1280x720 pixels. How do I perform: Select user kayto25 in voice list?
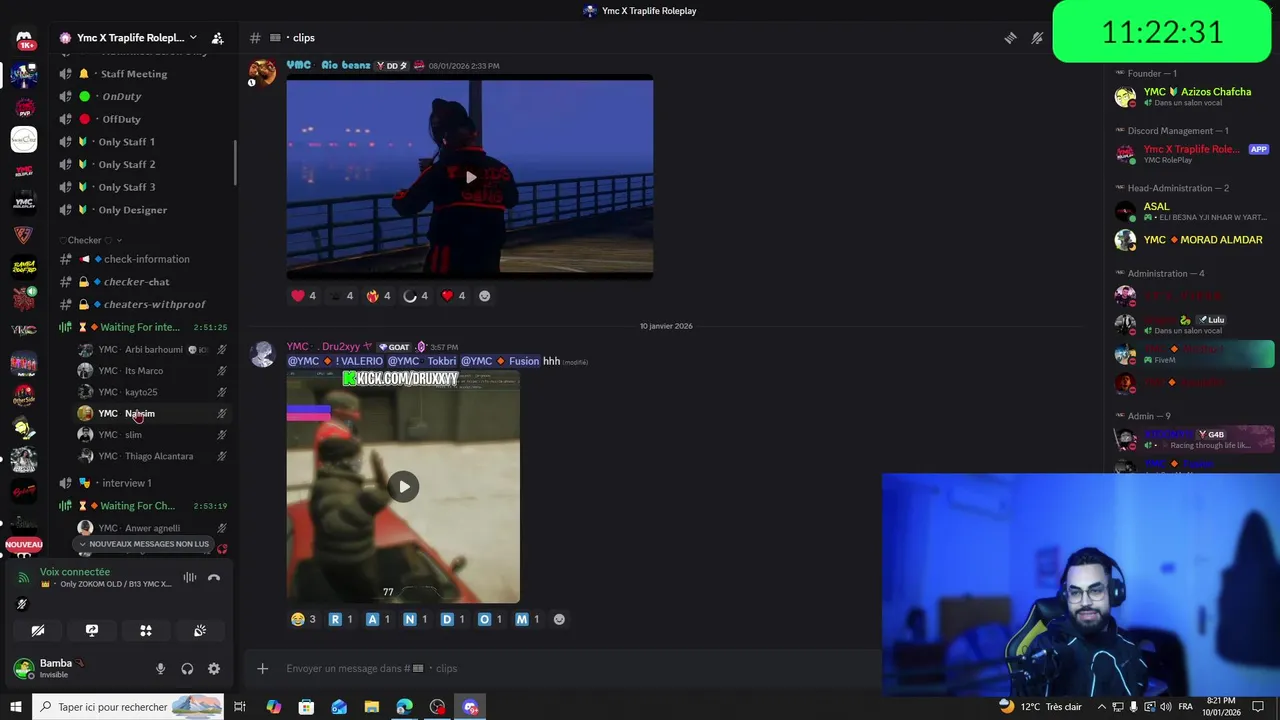tap(152, 392)
